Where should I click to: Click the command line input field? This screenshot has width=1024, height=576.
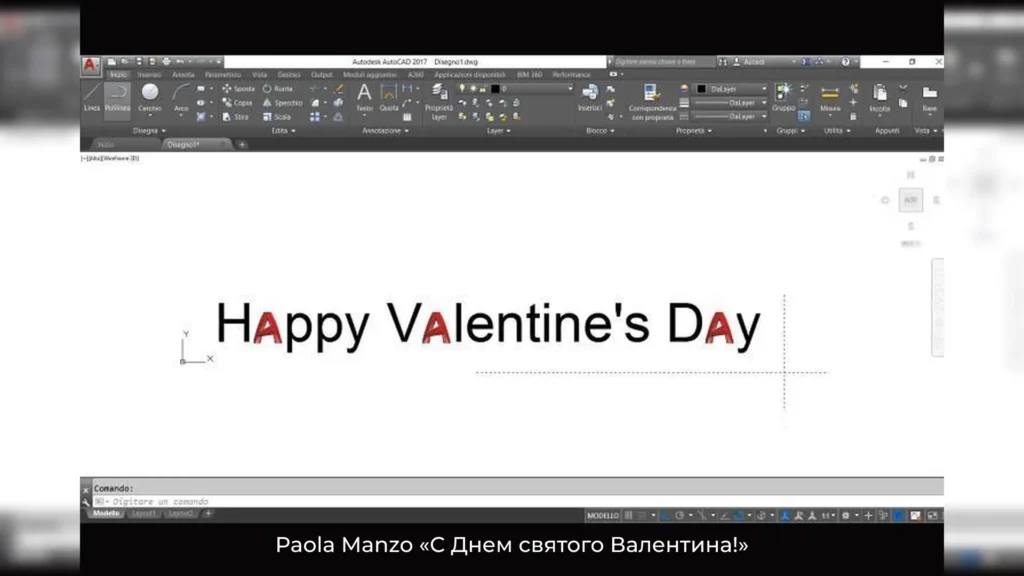coord(500,501)
